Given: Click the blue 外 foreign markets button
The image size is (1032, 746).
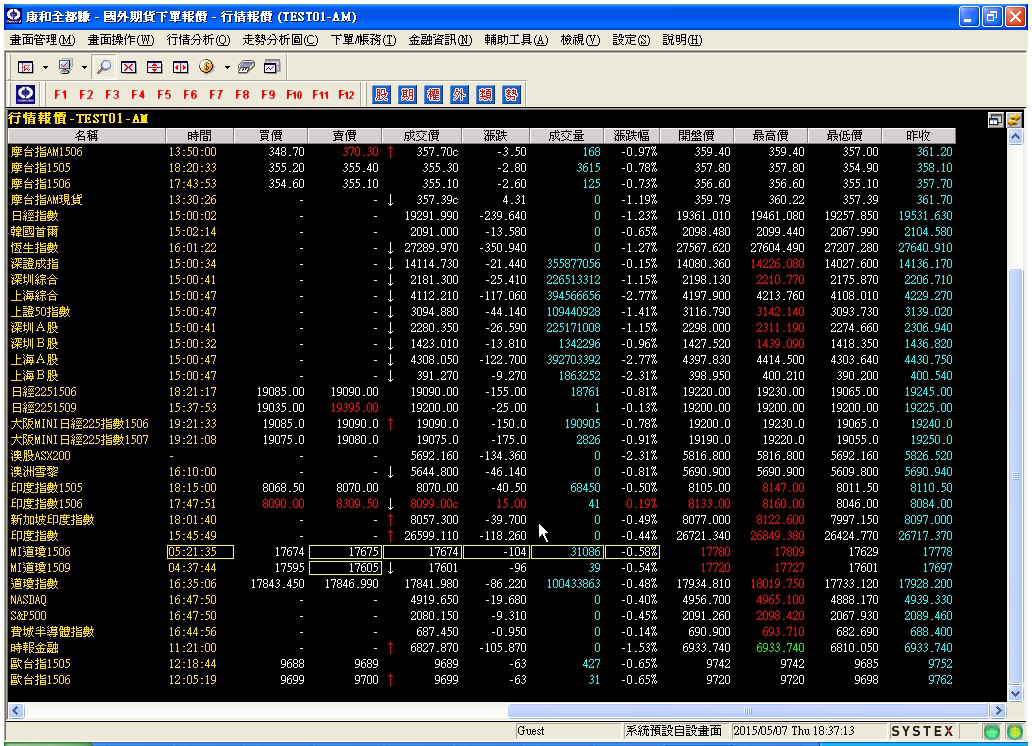Looking at the screenshot, I should click(x=459, y=94).
